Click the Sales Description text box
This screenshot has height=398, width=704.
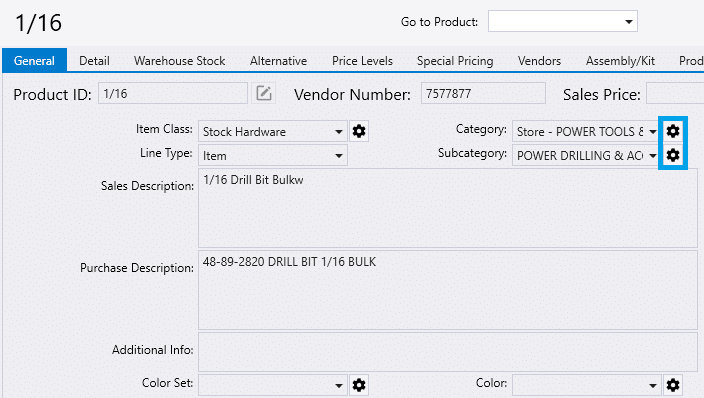448,208
